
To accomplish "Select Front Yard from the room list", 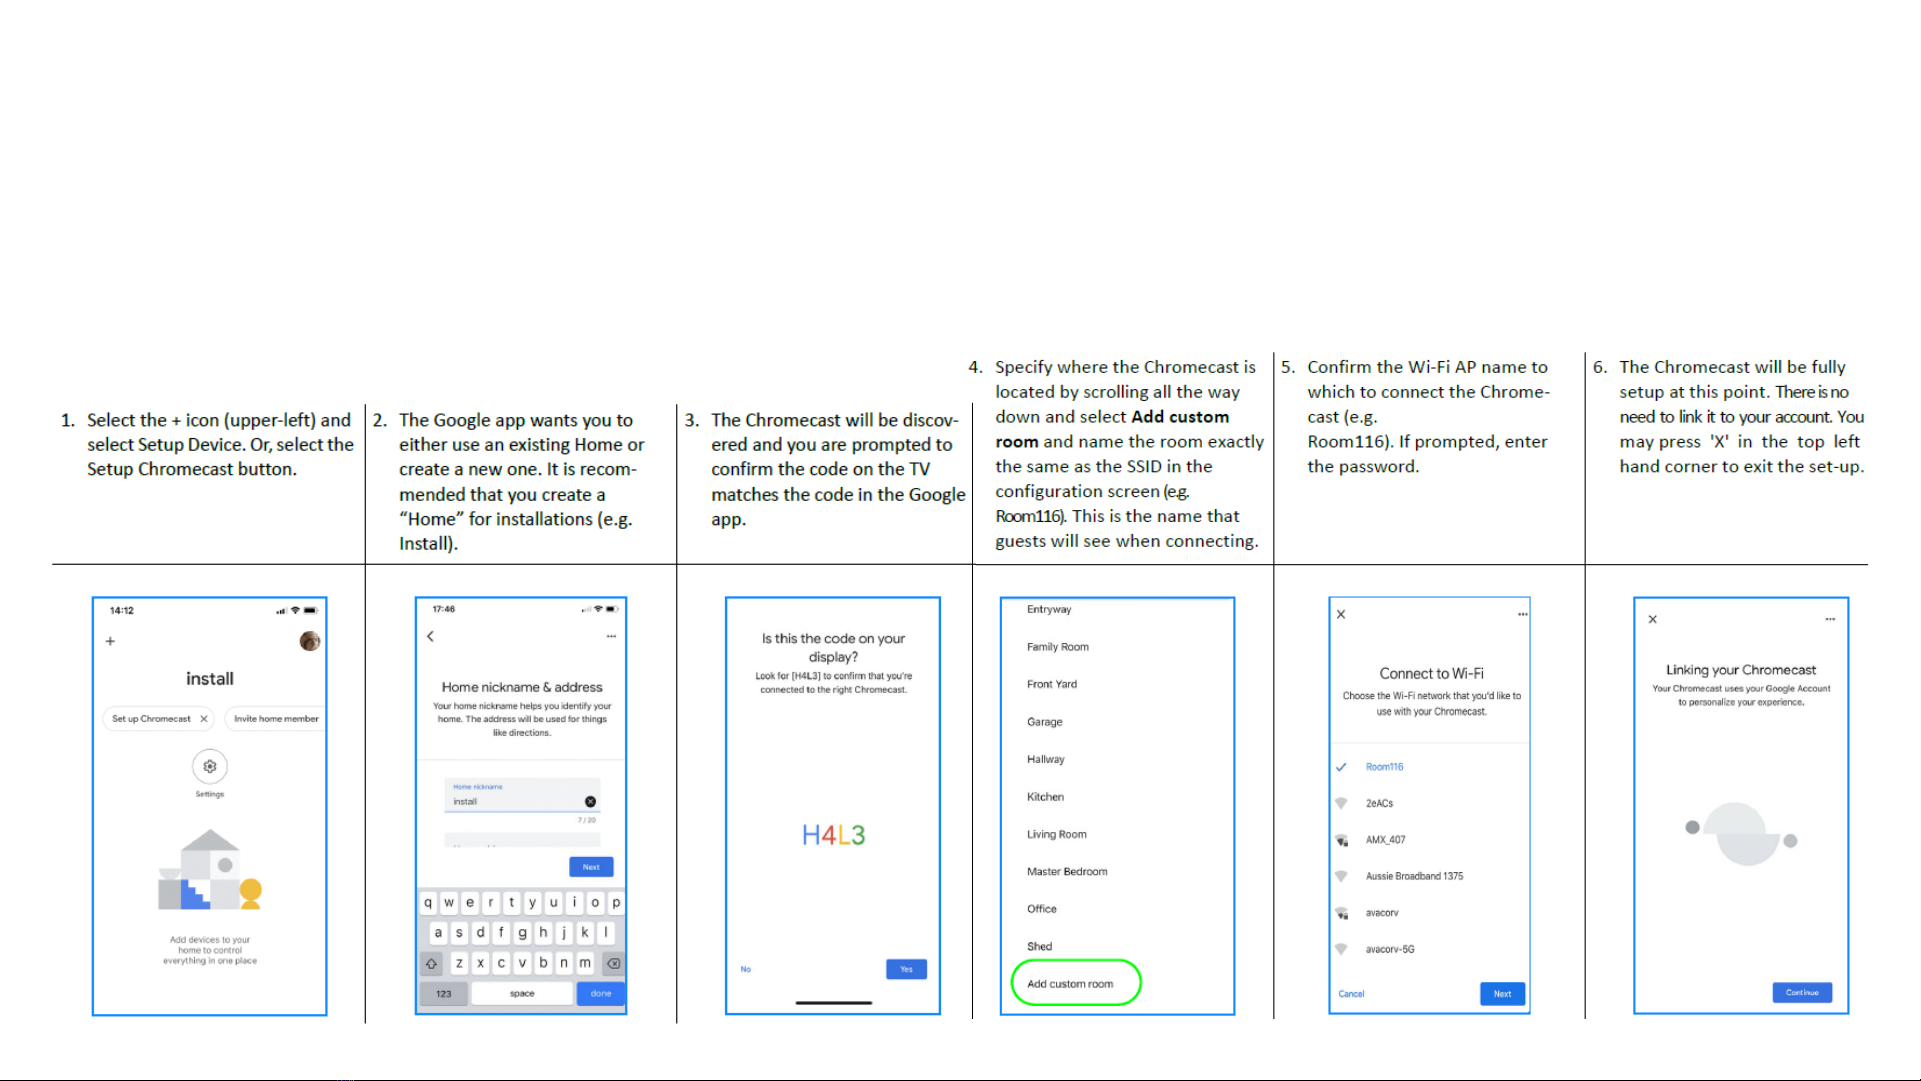I will (1052, 684).
